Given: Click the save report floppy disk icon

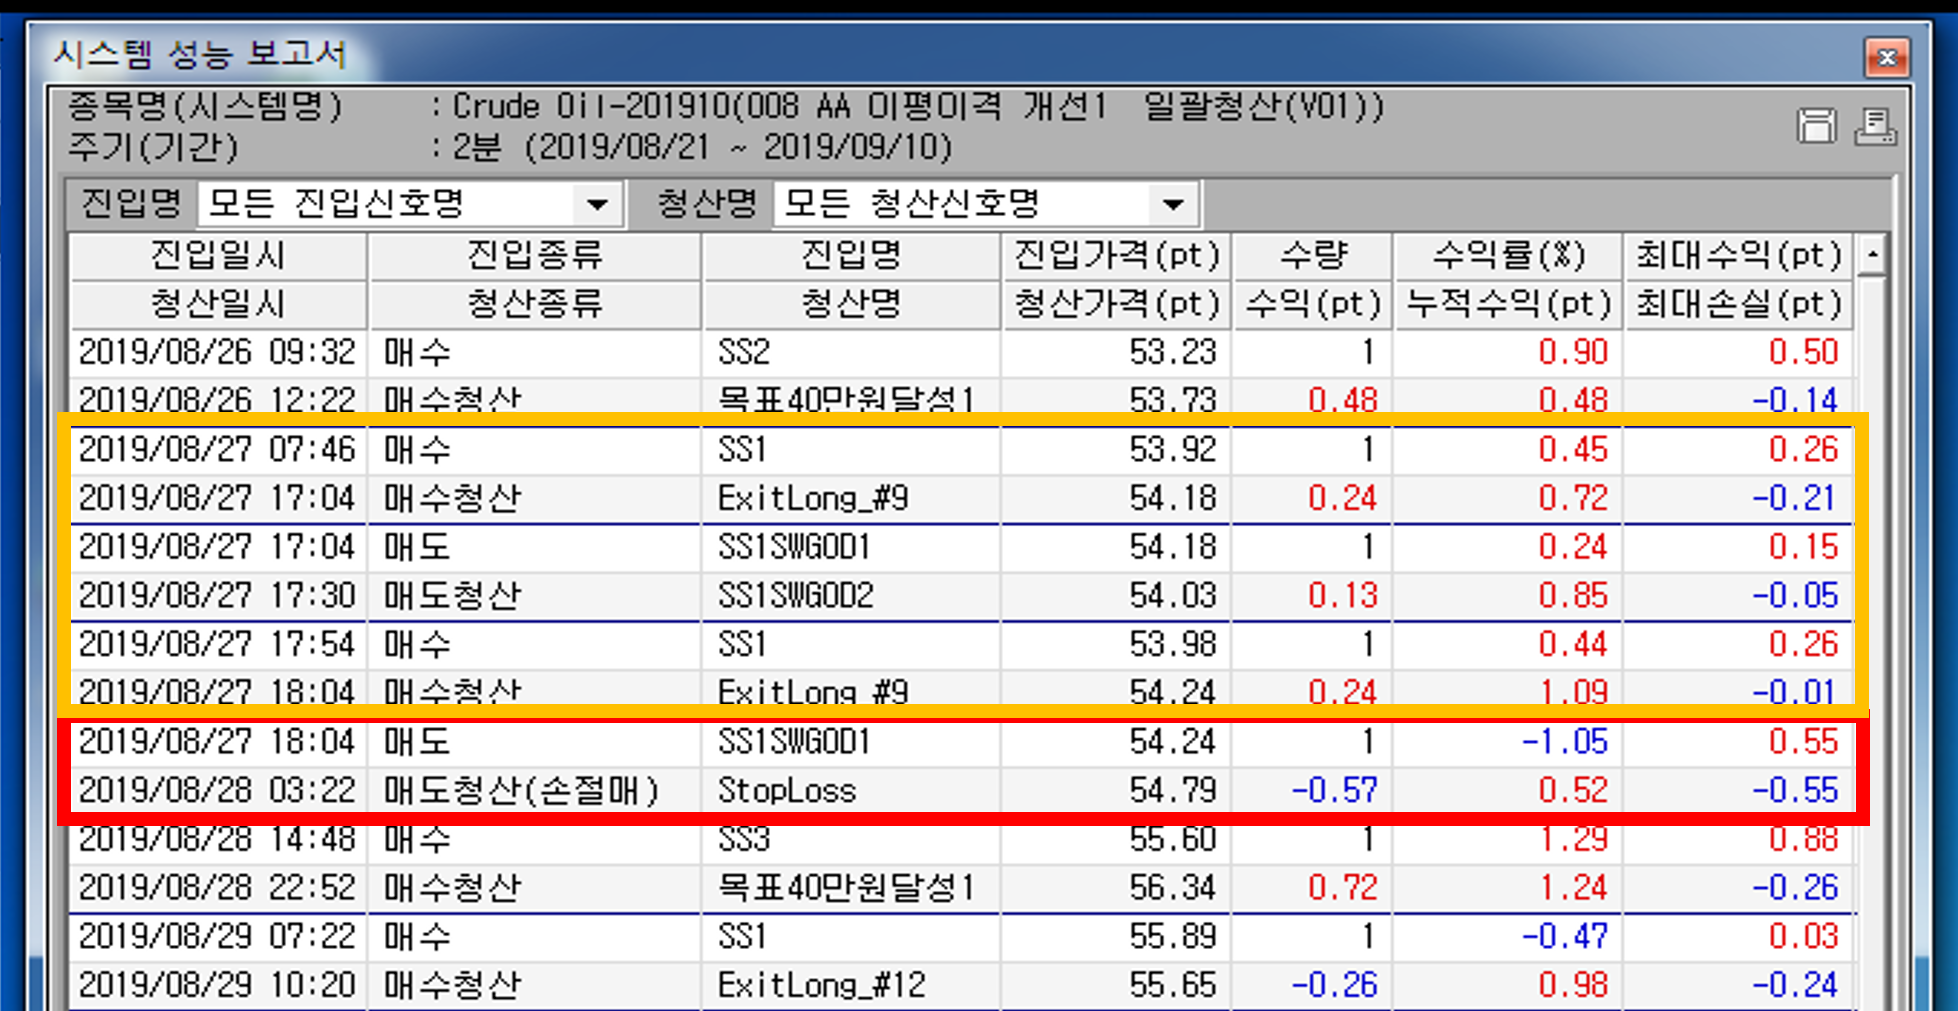Looking at the screenshot, I should pos(1816,127).
